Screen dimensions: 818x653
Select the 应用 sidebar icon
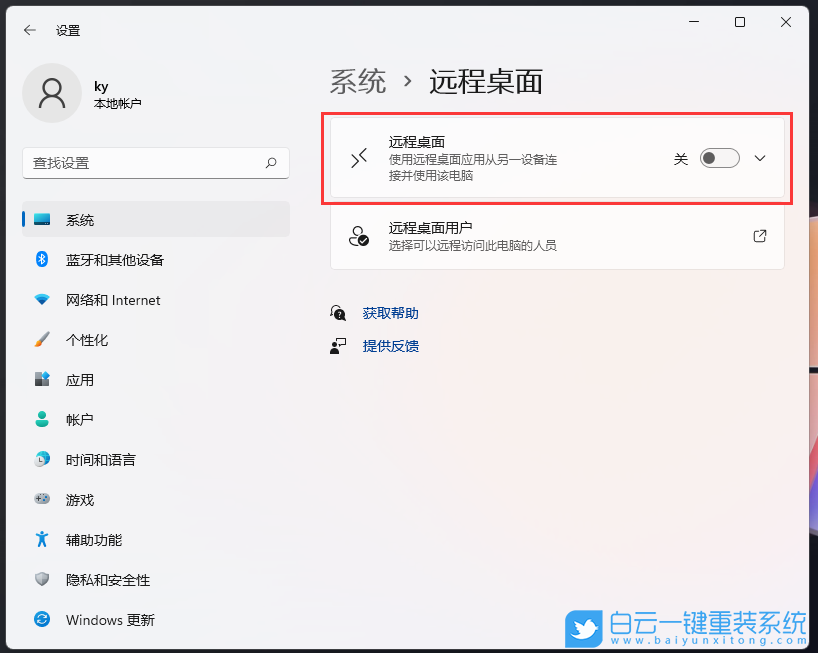click(x=41, y=379)
